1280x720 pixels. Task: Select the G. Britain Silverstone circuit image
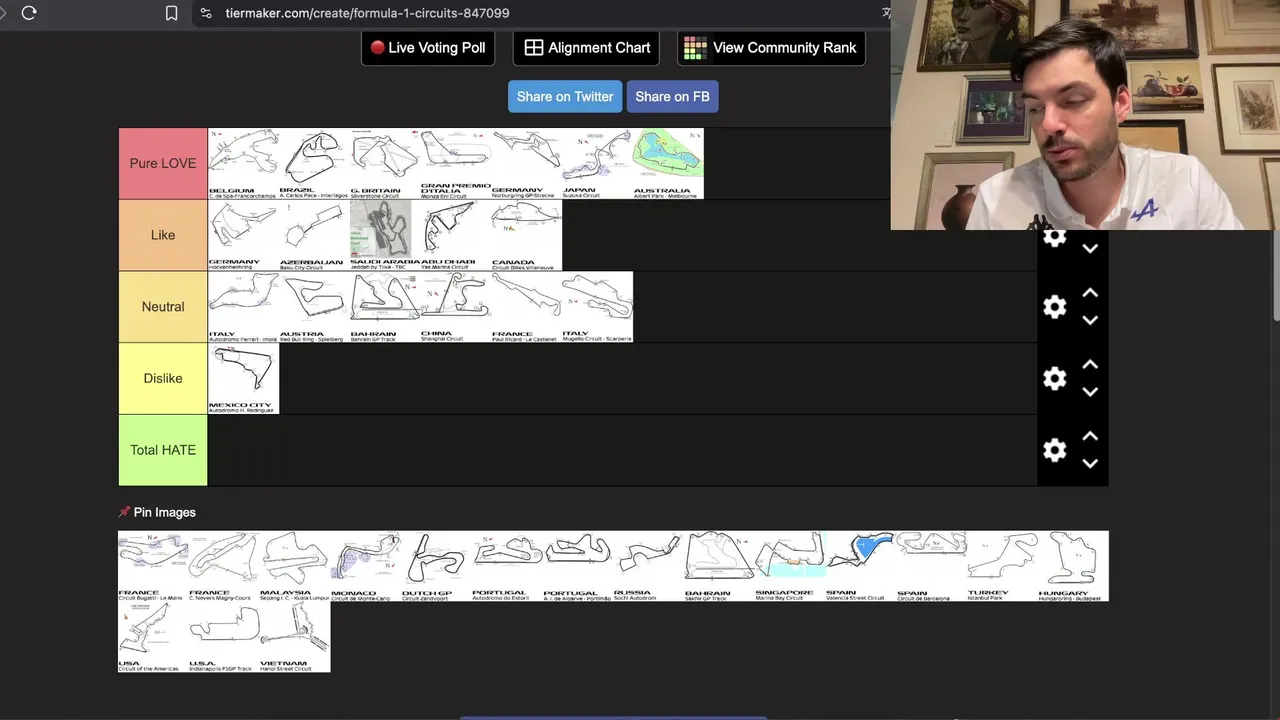click(385, 163)
